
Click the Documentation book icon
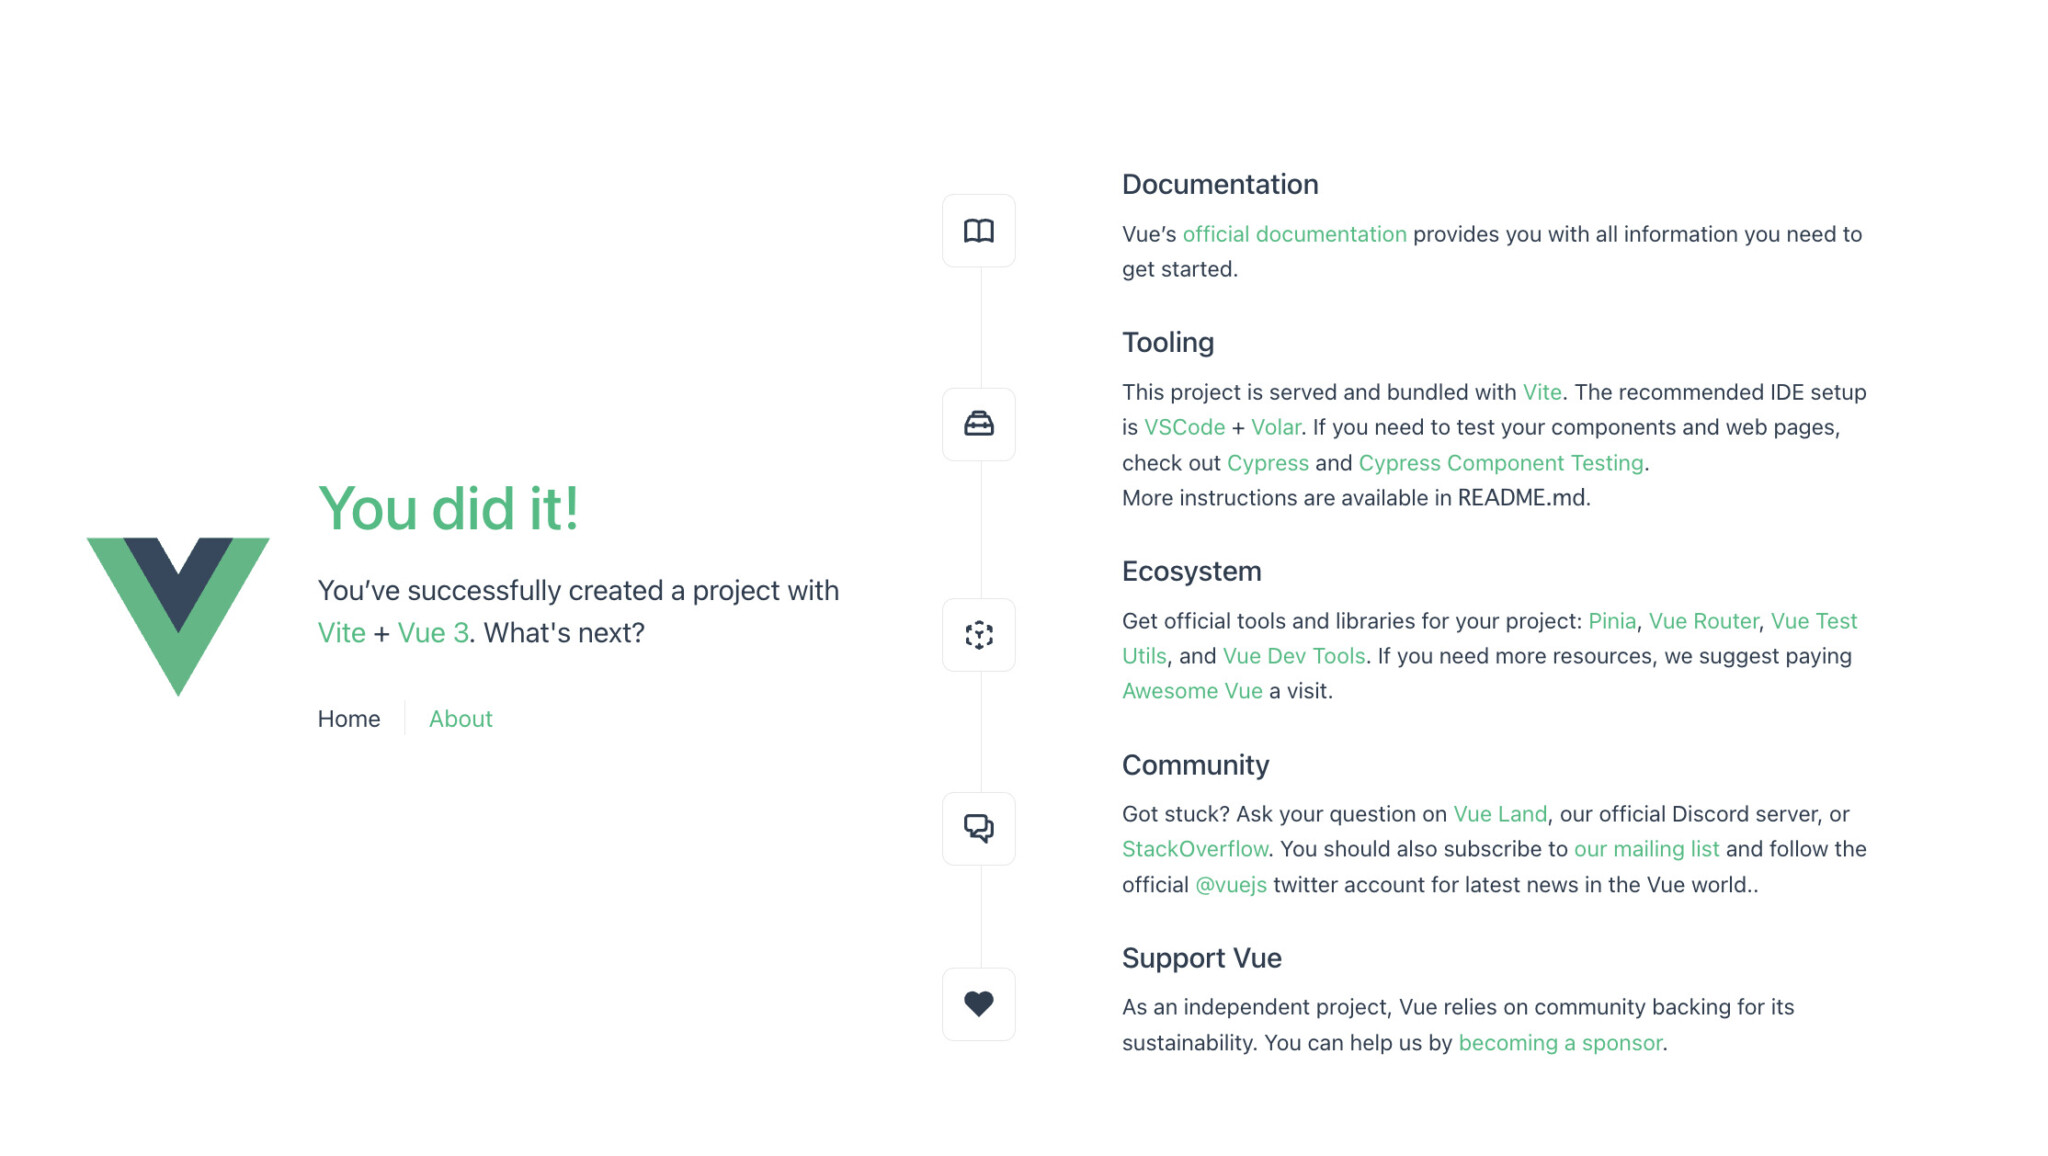click(978, 231)
